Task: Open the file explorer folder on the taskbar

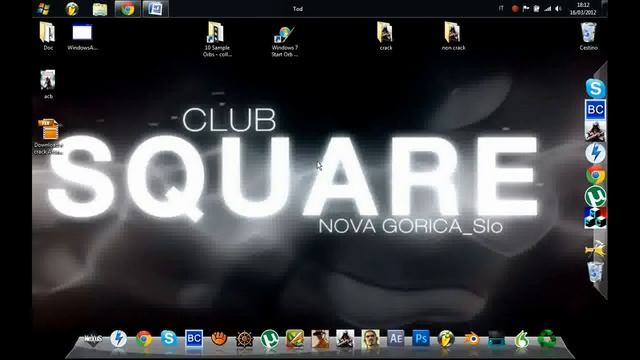Action: (100, 9)
